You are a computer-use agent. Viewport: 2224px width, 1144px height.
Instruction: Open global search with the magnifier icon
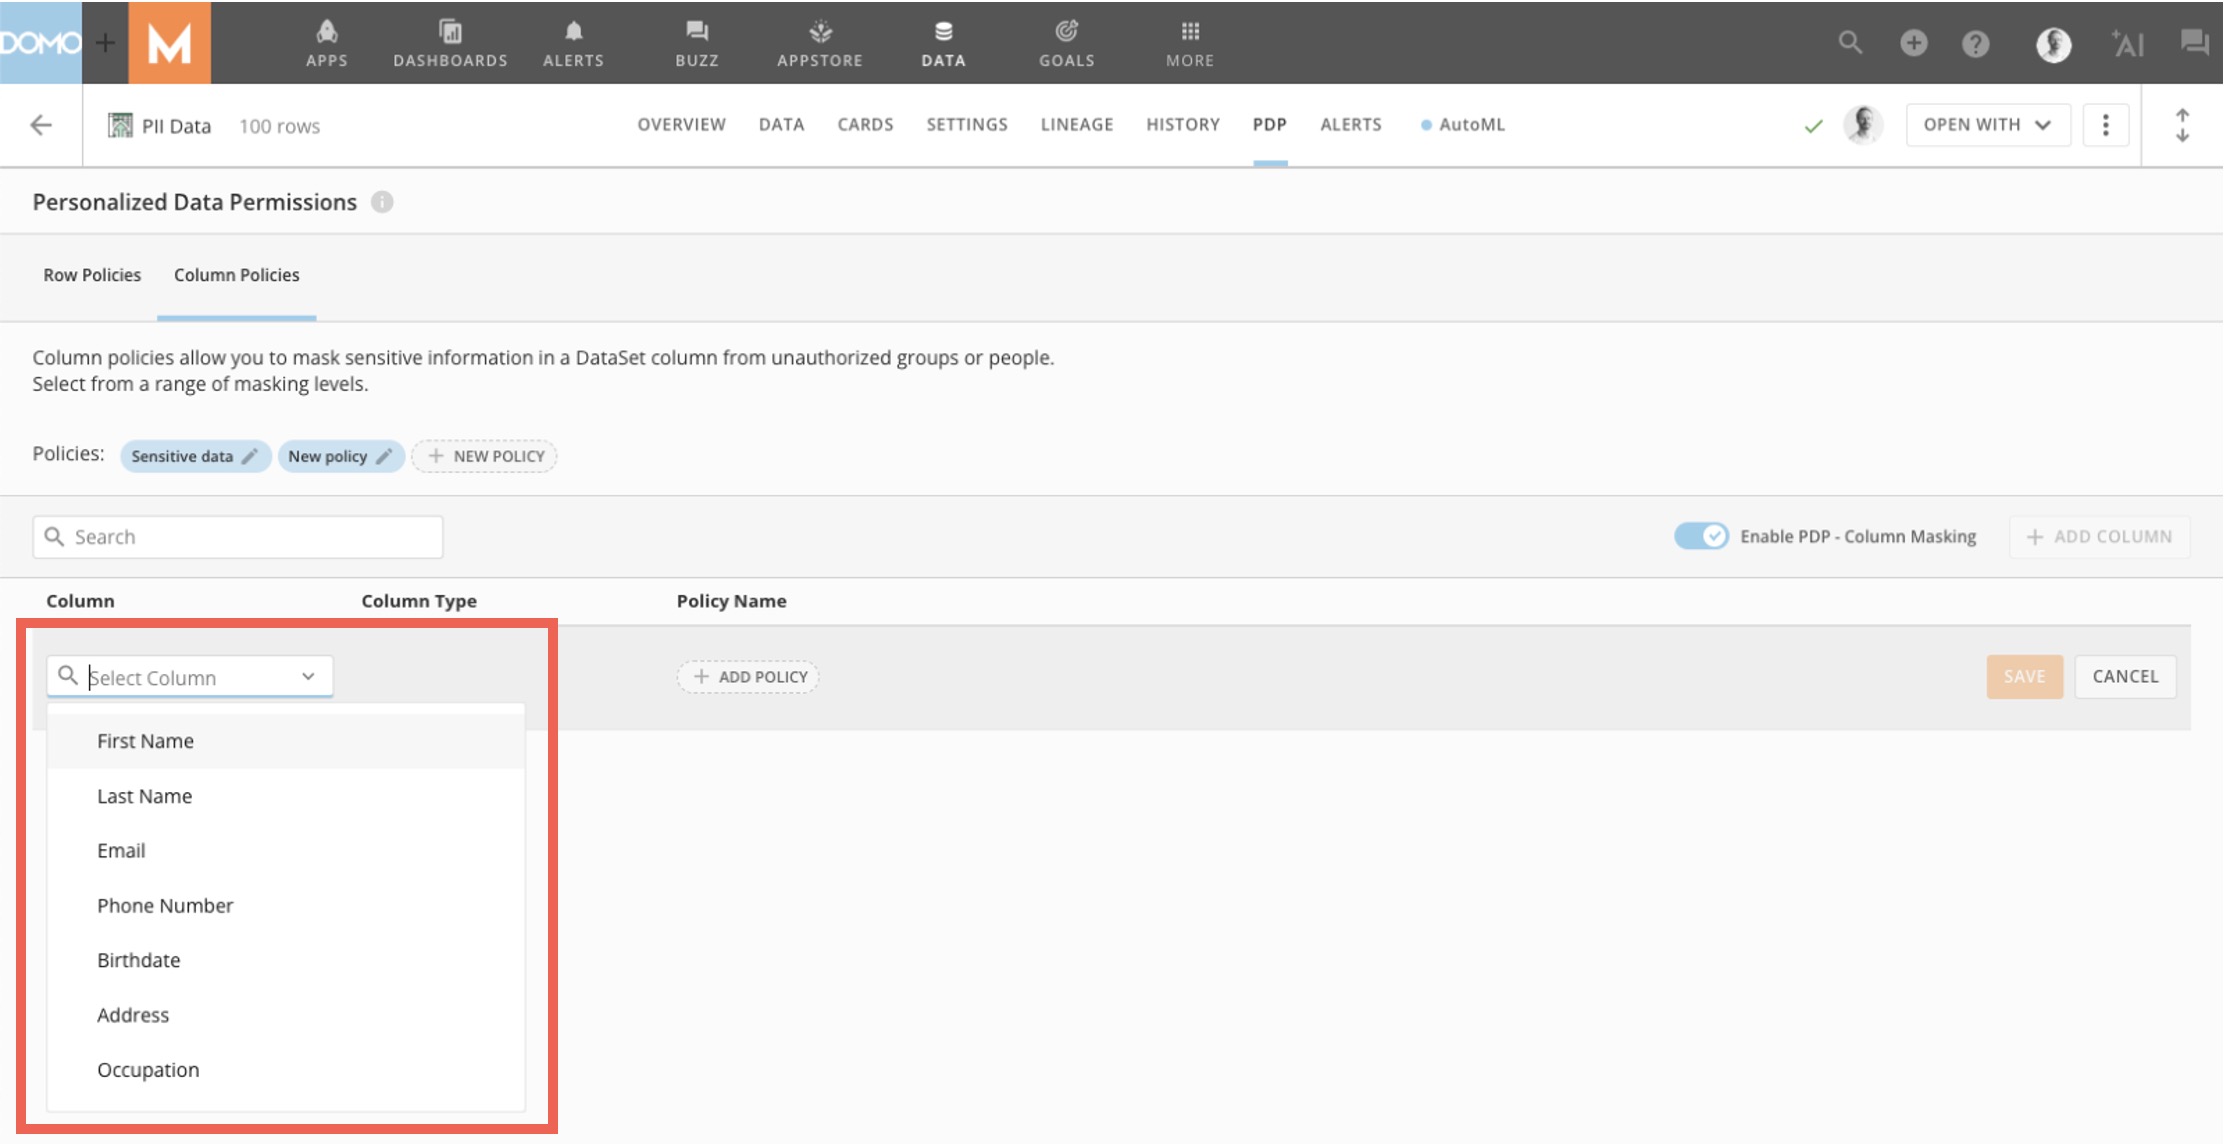1851,44
